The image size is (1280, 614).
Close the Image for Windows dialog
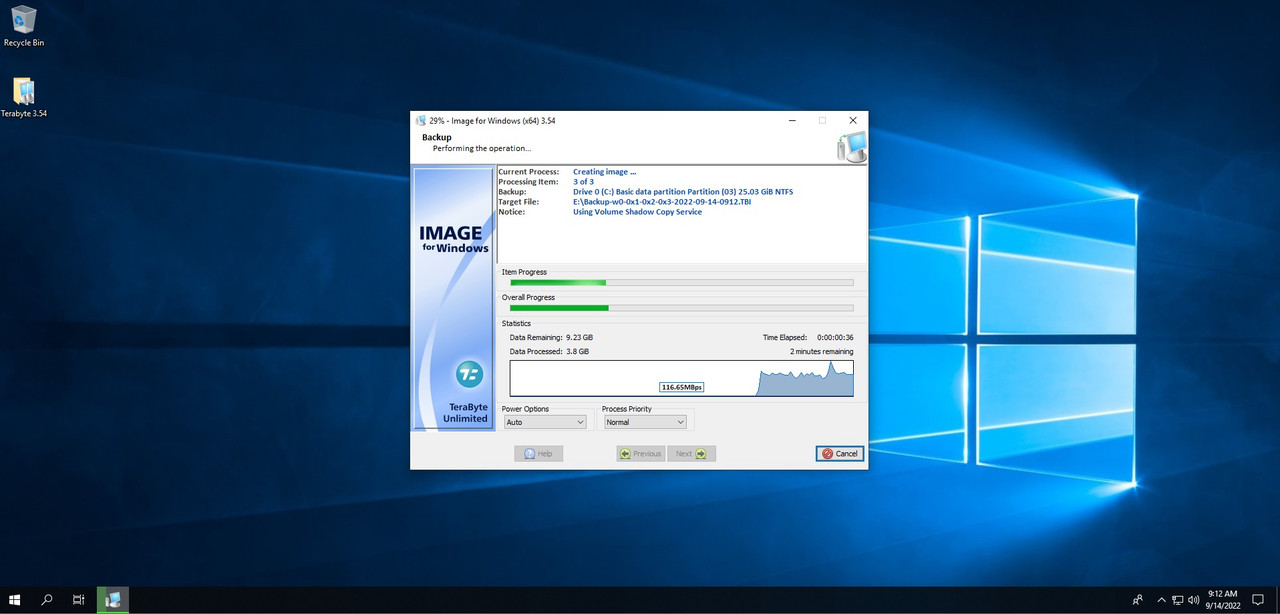click(x=853, y=120)
